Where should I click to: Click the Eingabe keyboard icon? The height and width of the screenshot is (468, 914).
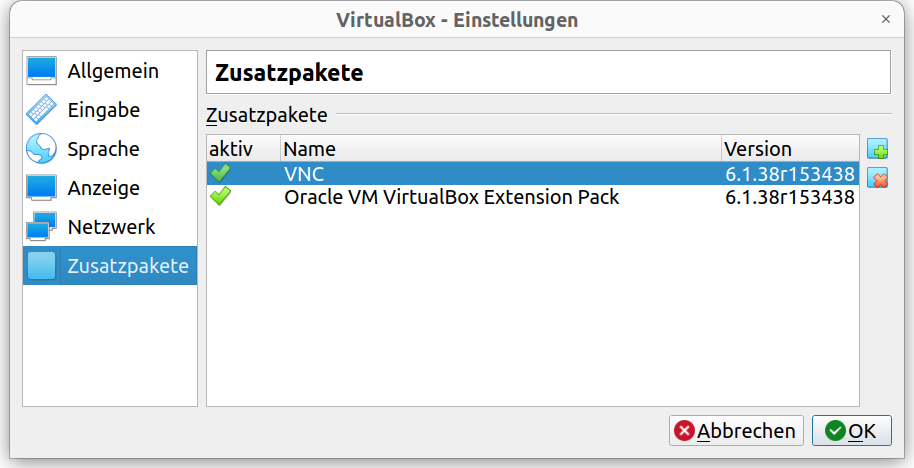41,110
